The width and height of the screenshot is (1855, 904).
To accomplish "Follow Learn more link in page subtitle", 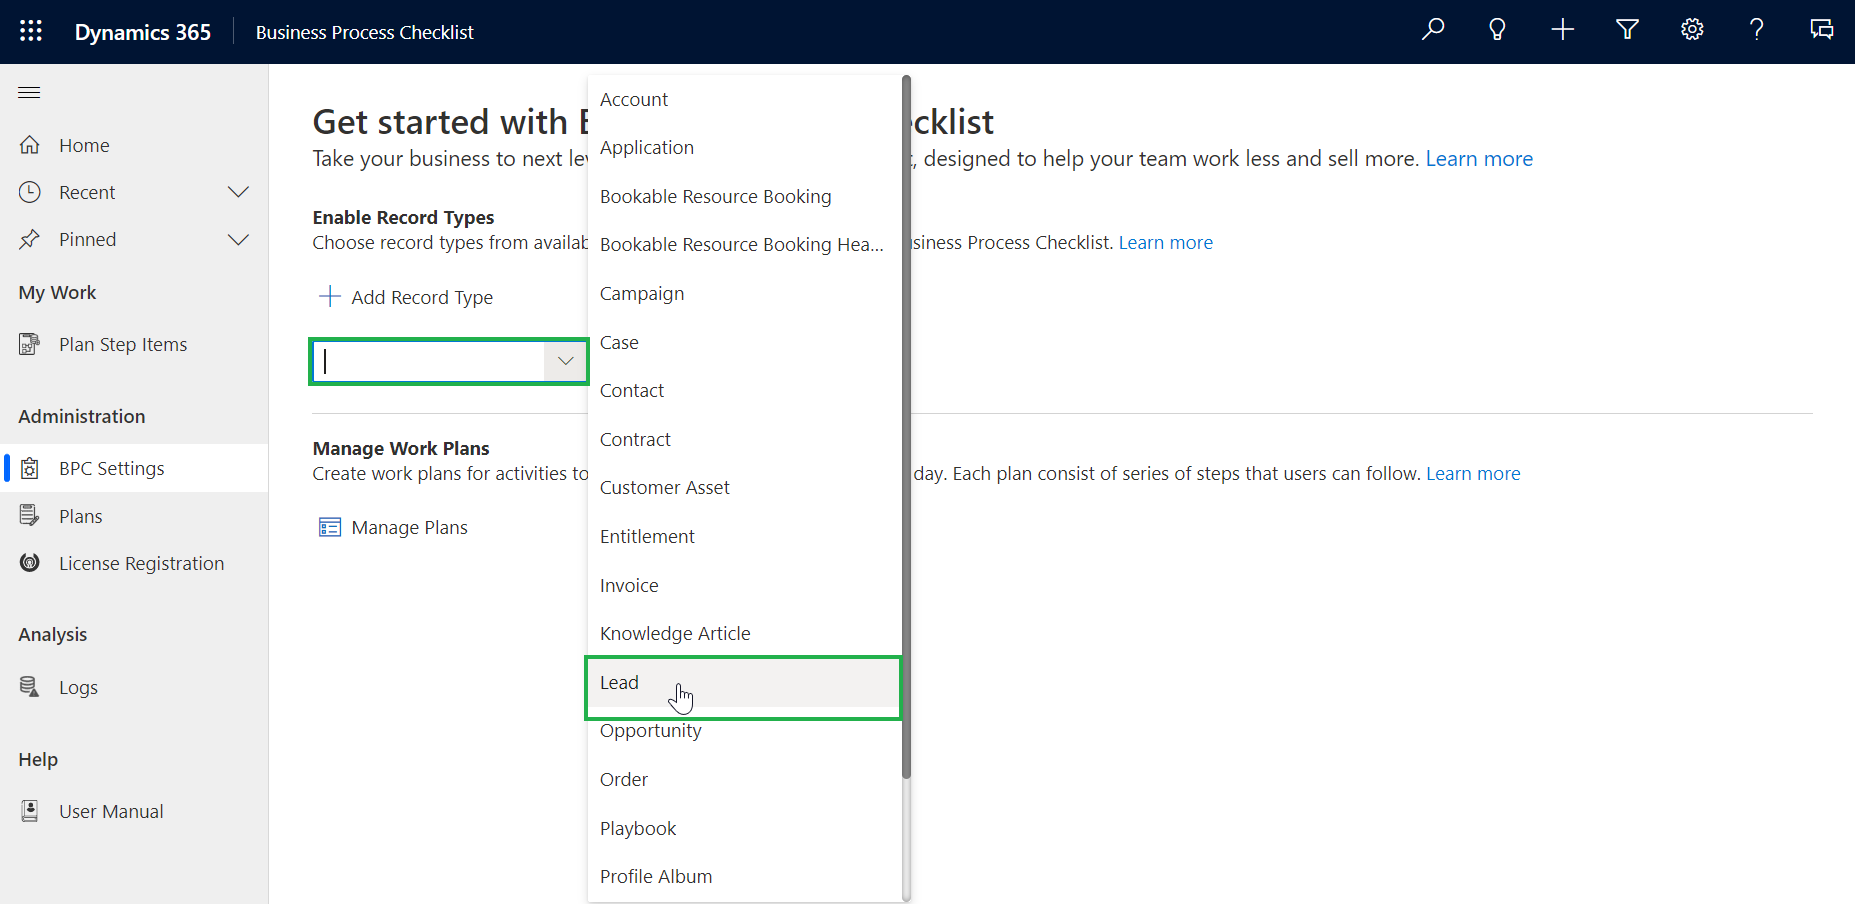I will tap(1479, 158).
